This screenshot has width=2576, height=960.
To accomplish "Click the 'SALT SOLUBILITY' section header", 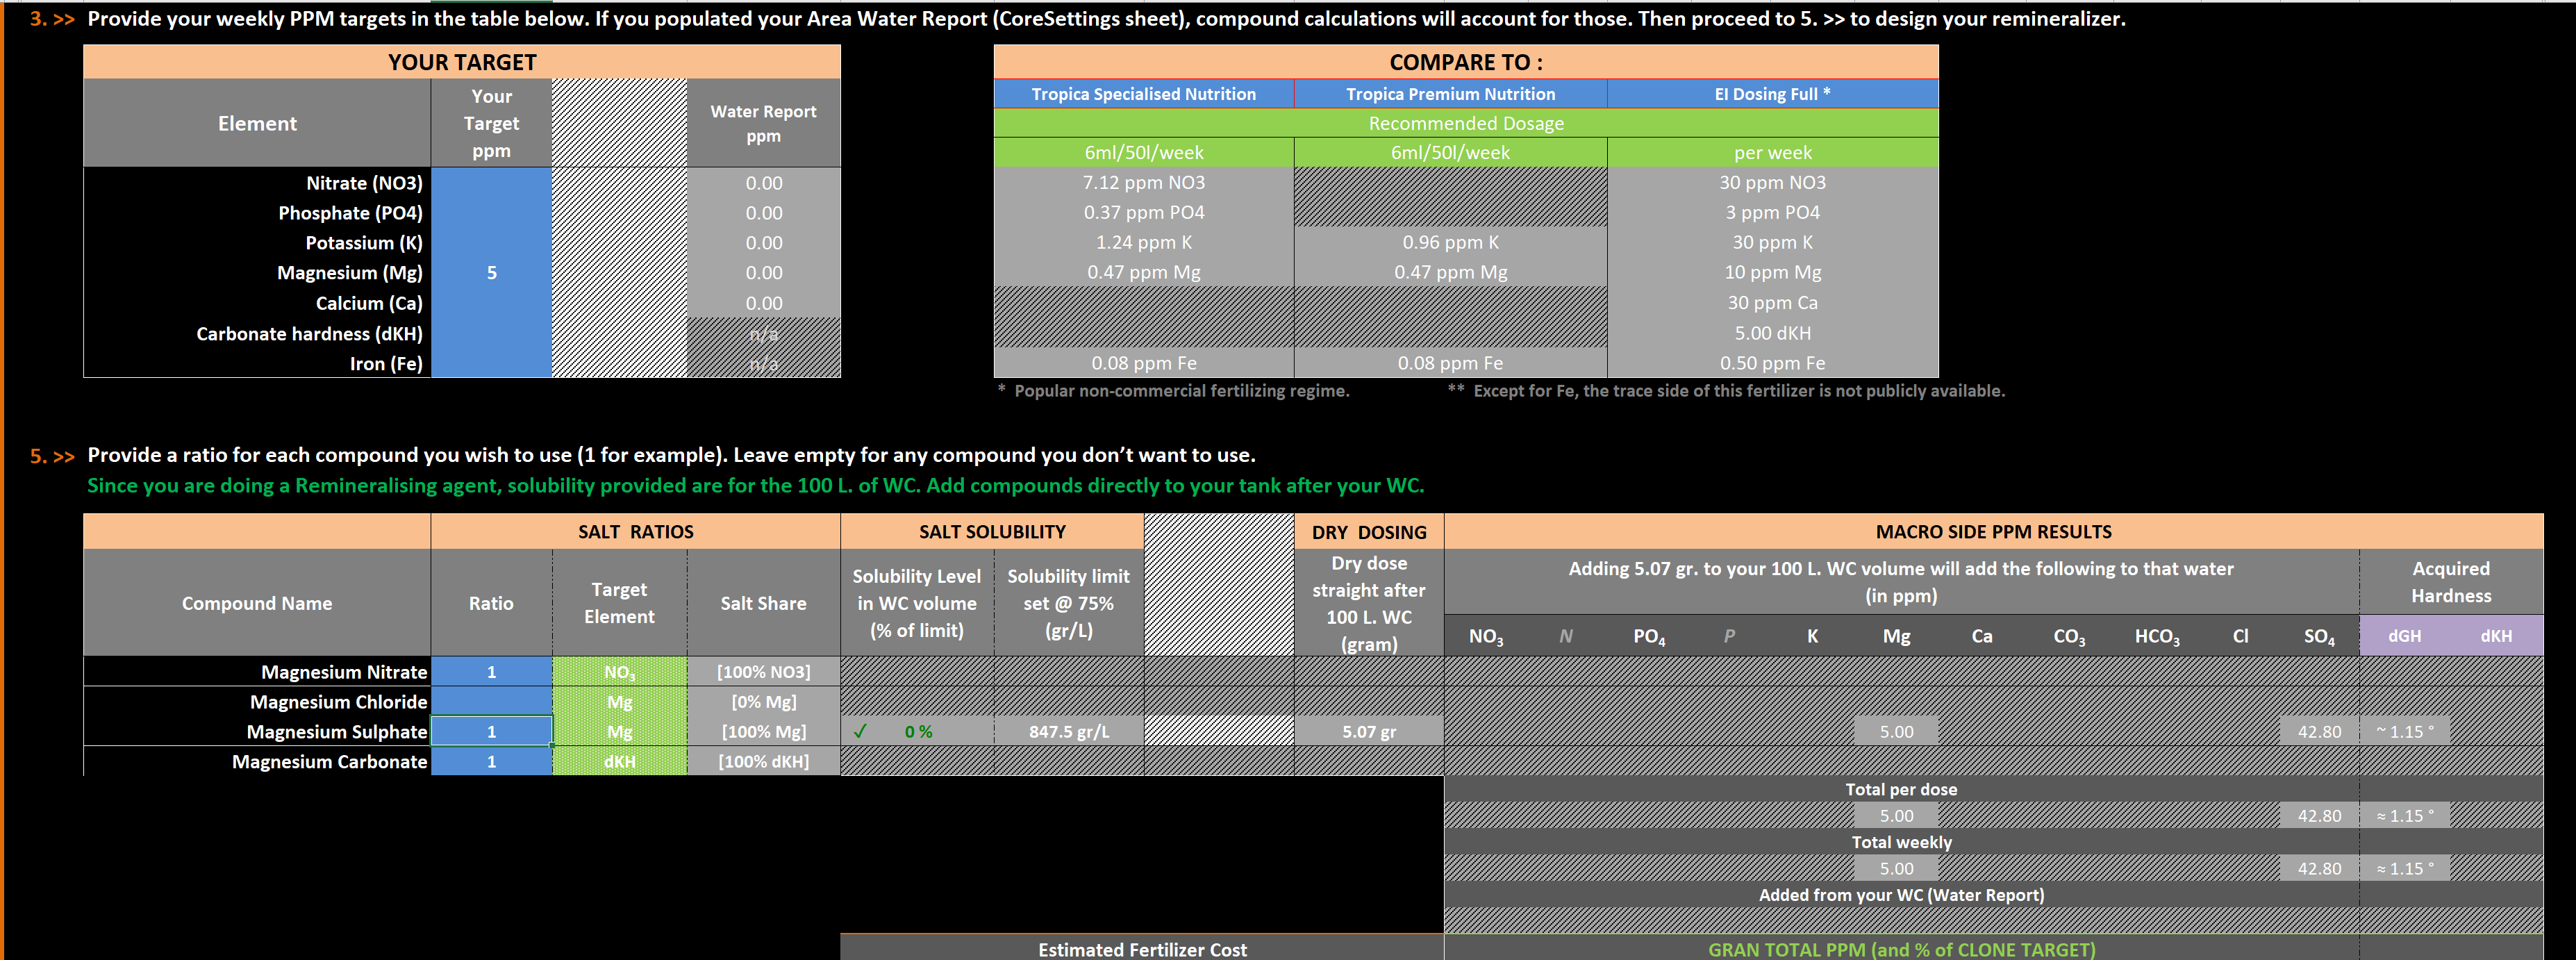I will [992, 532].
